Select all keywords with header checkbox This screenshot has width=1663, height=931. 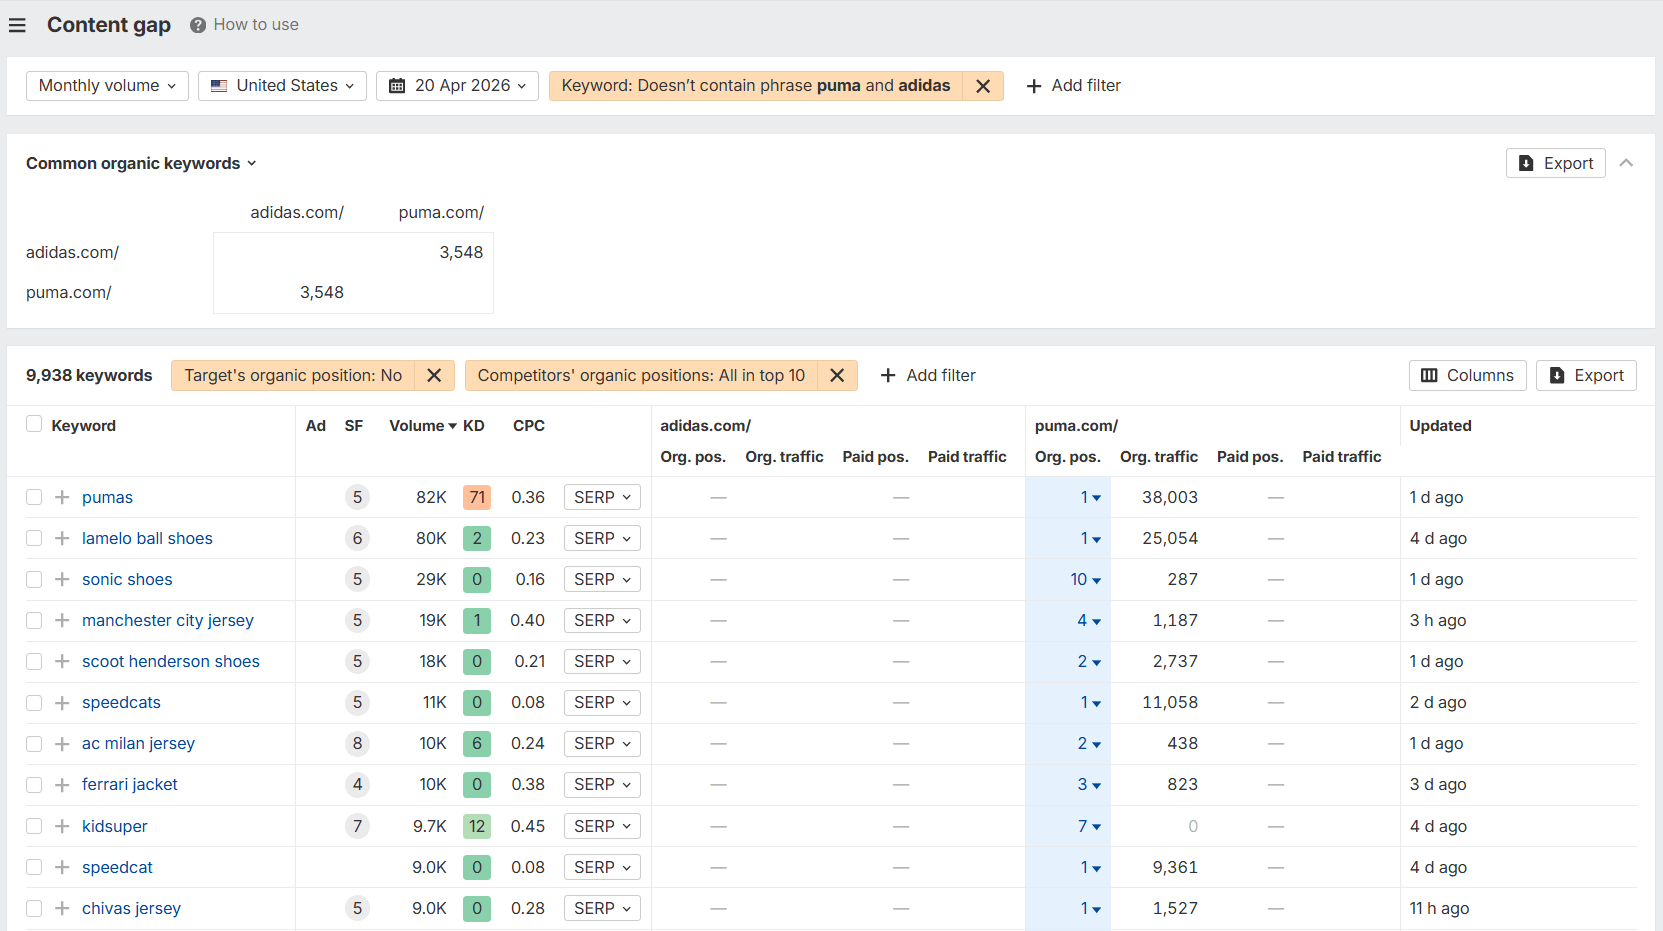(x=34, y=424)
